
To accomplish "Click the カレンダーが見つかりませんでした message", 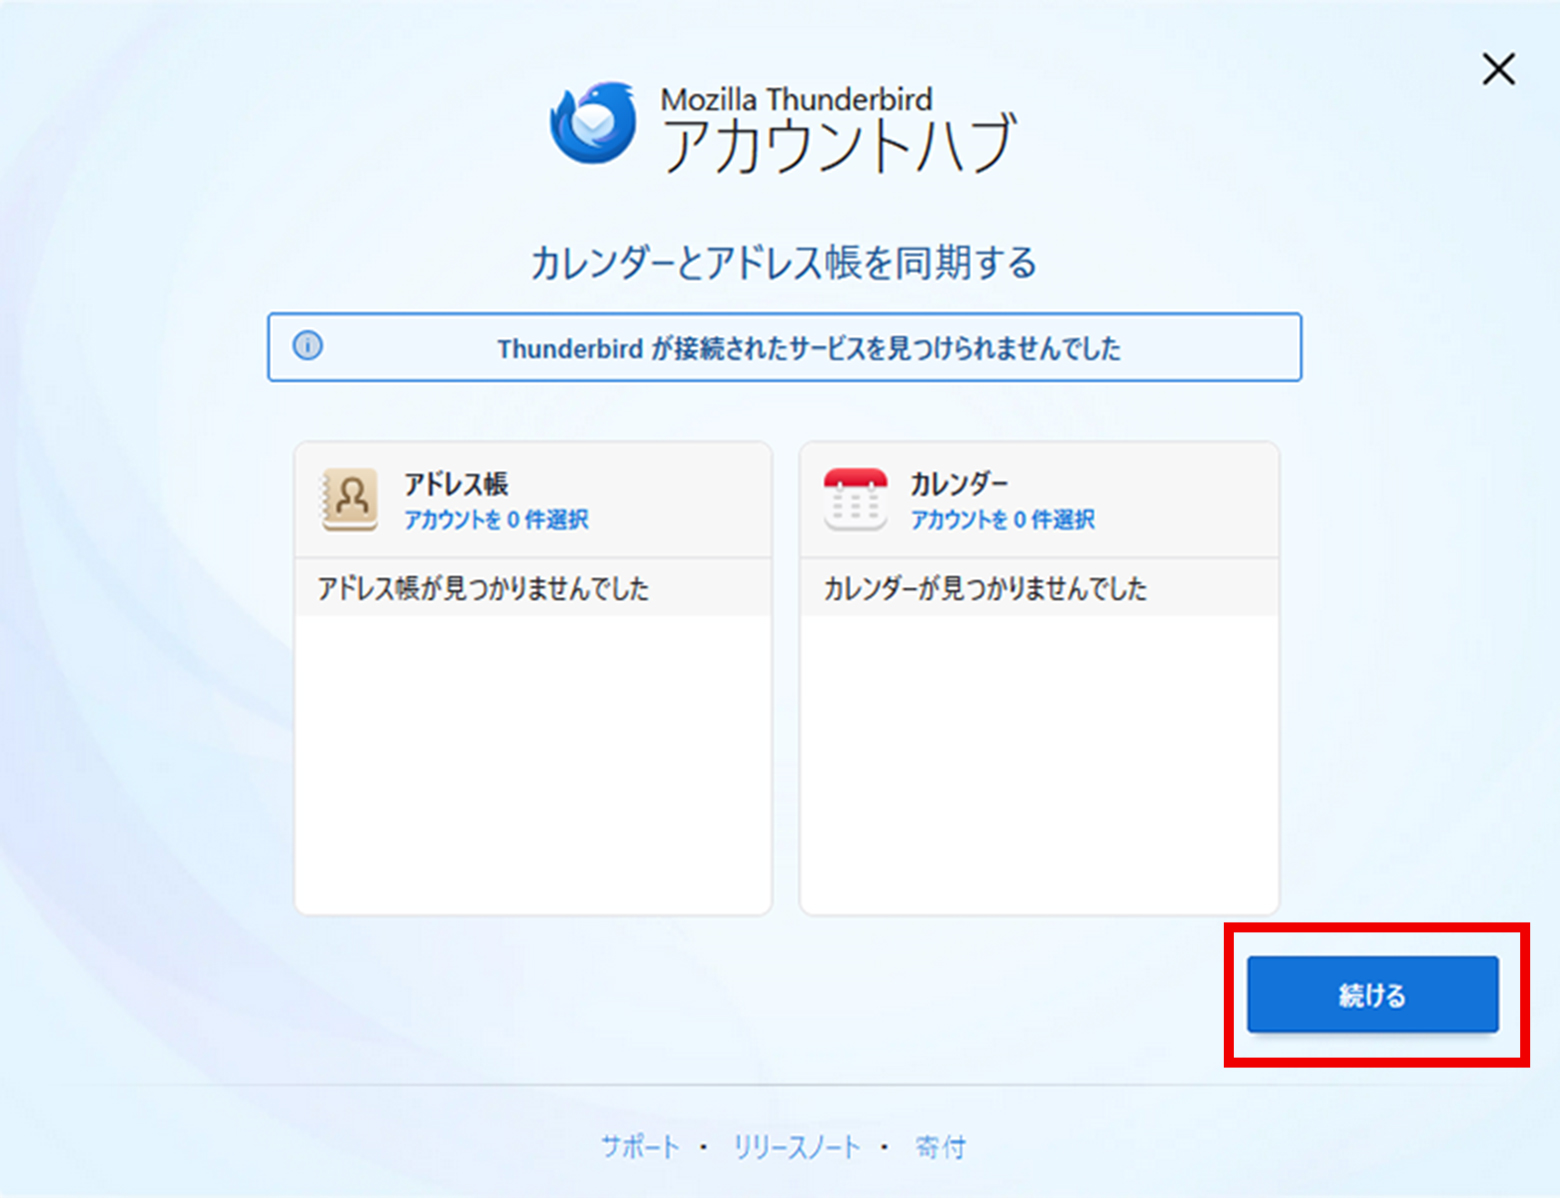I will pyautogui.click(x=985, y=588).
